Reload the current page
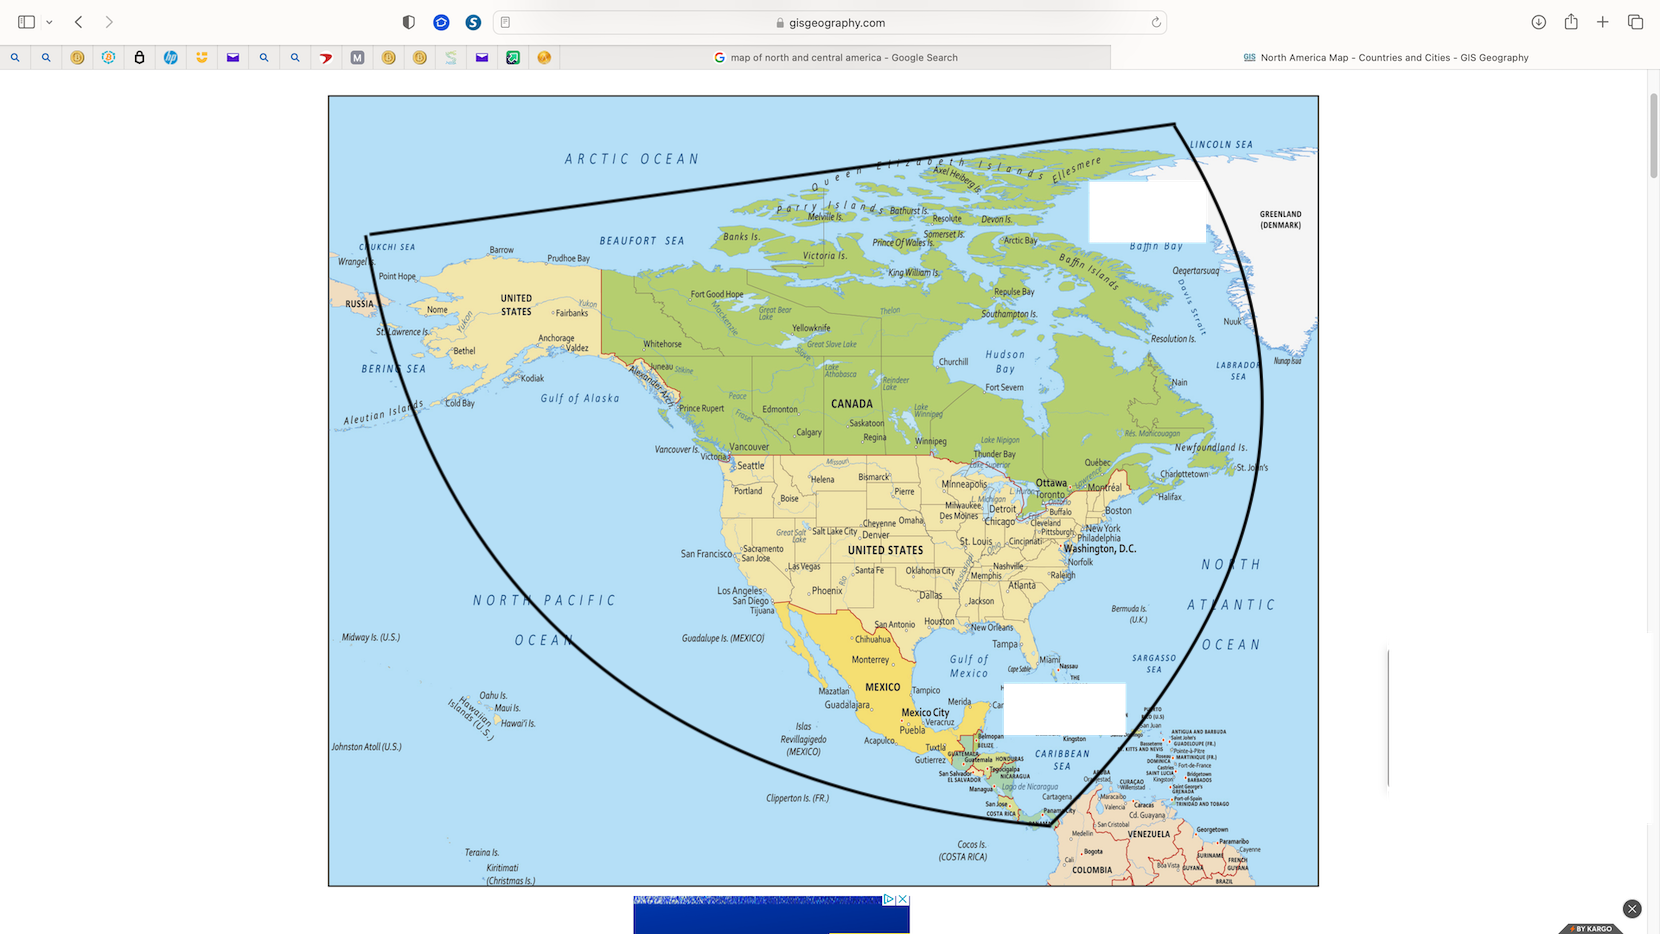 (1156, 22)
